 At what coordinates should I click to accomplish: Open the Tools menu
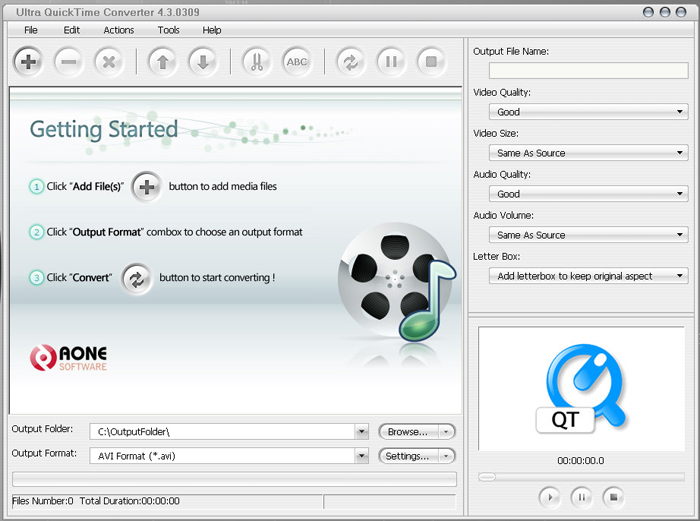(168, 30)
